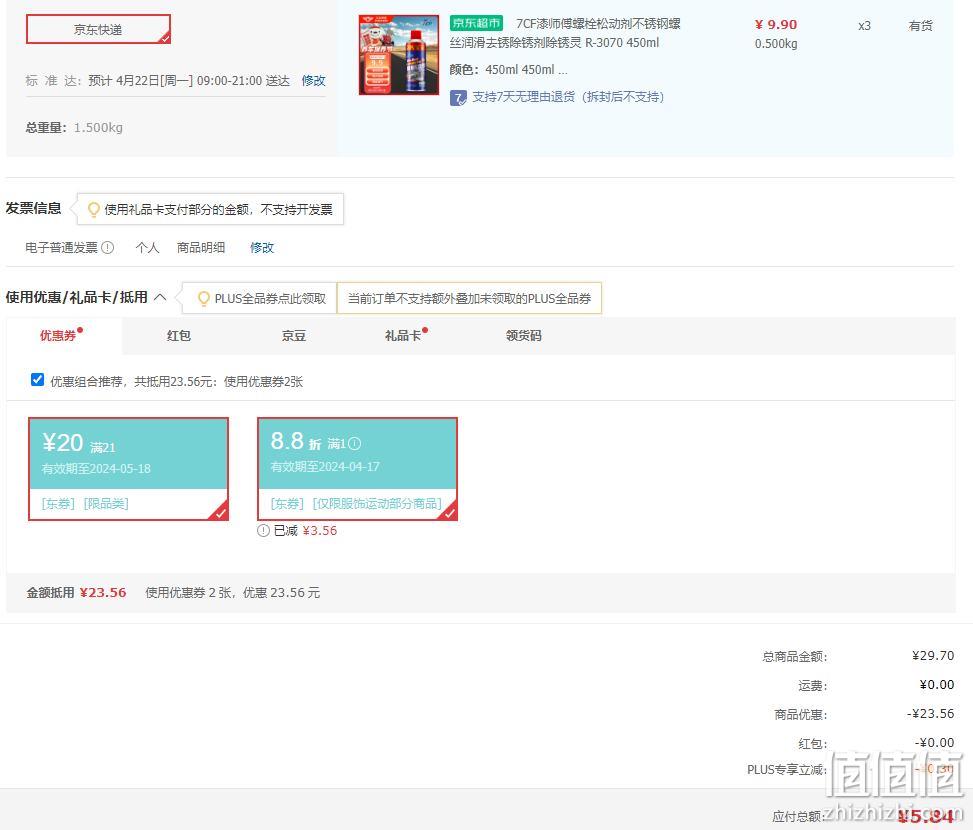Switch to the 红包 tab

[179, 336]
